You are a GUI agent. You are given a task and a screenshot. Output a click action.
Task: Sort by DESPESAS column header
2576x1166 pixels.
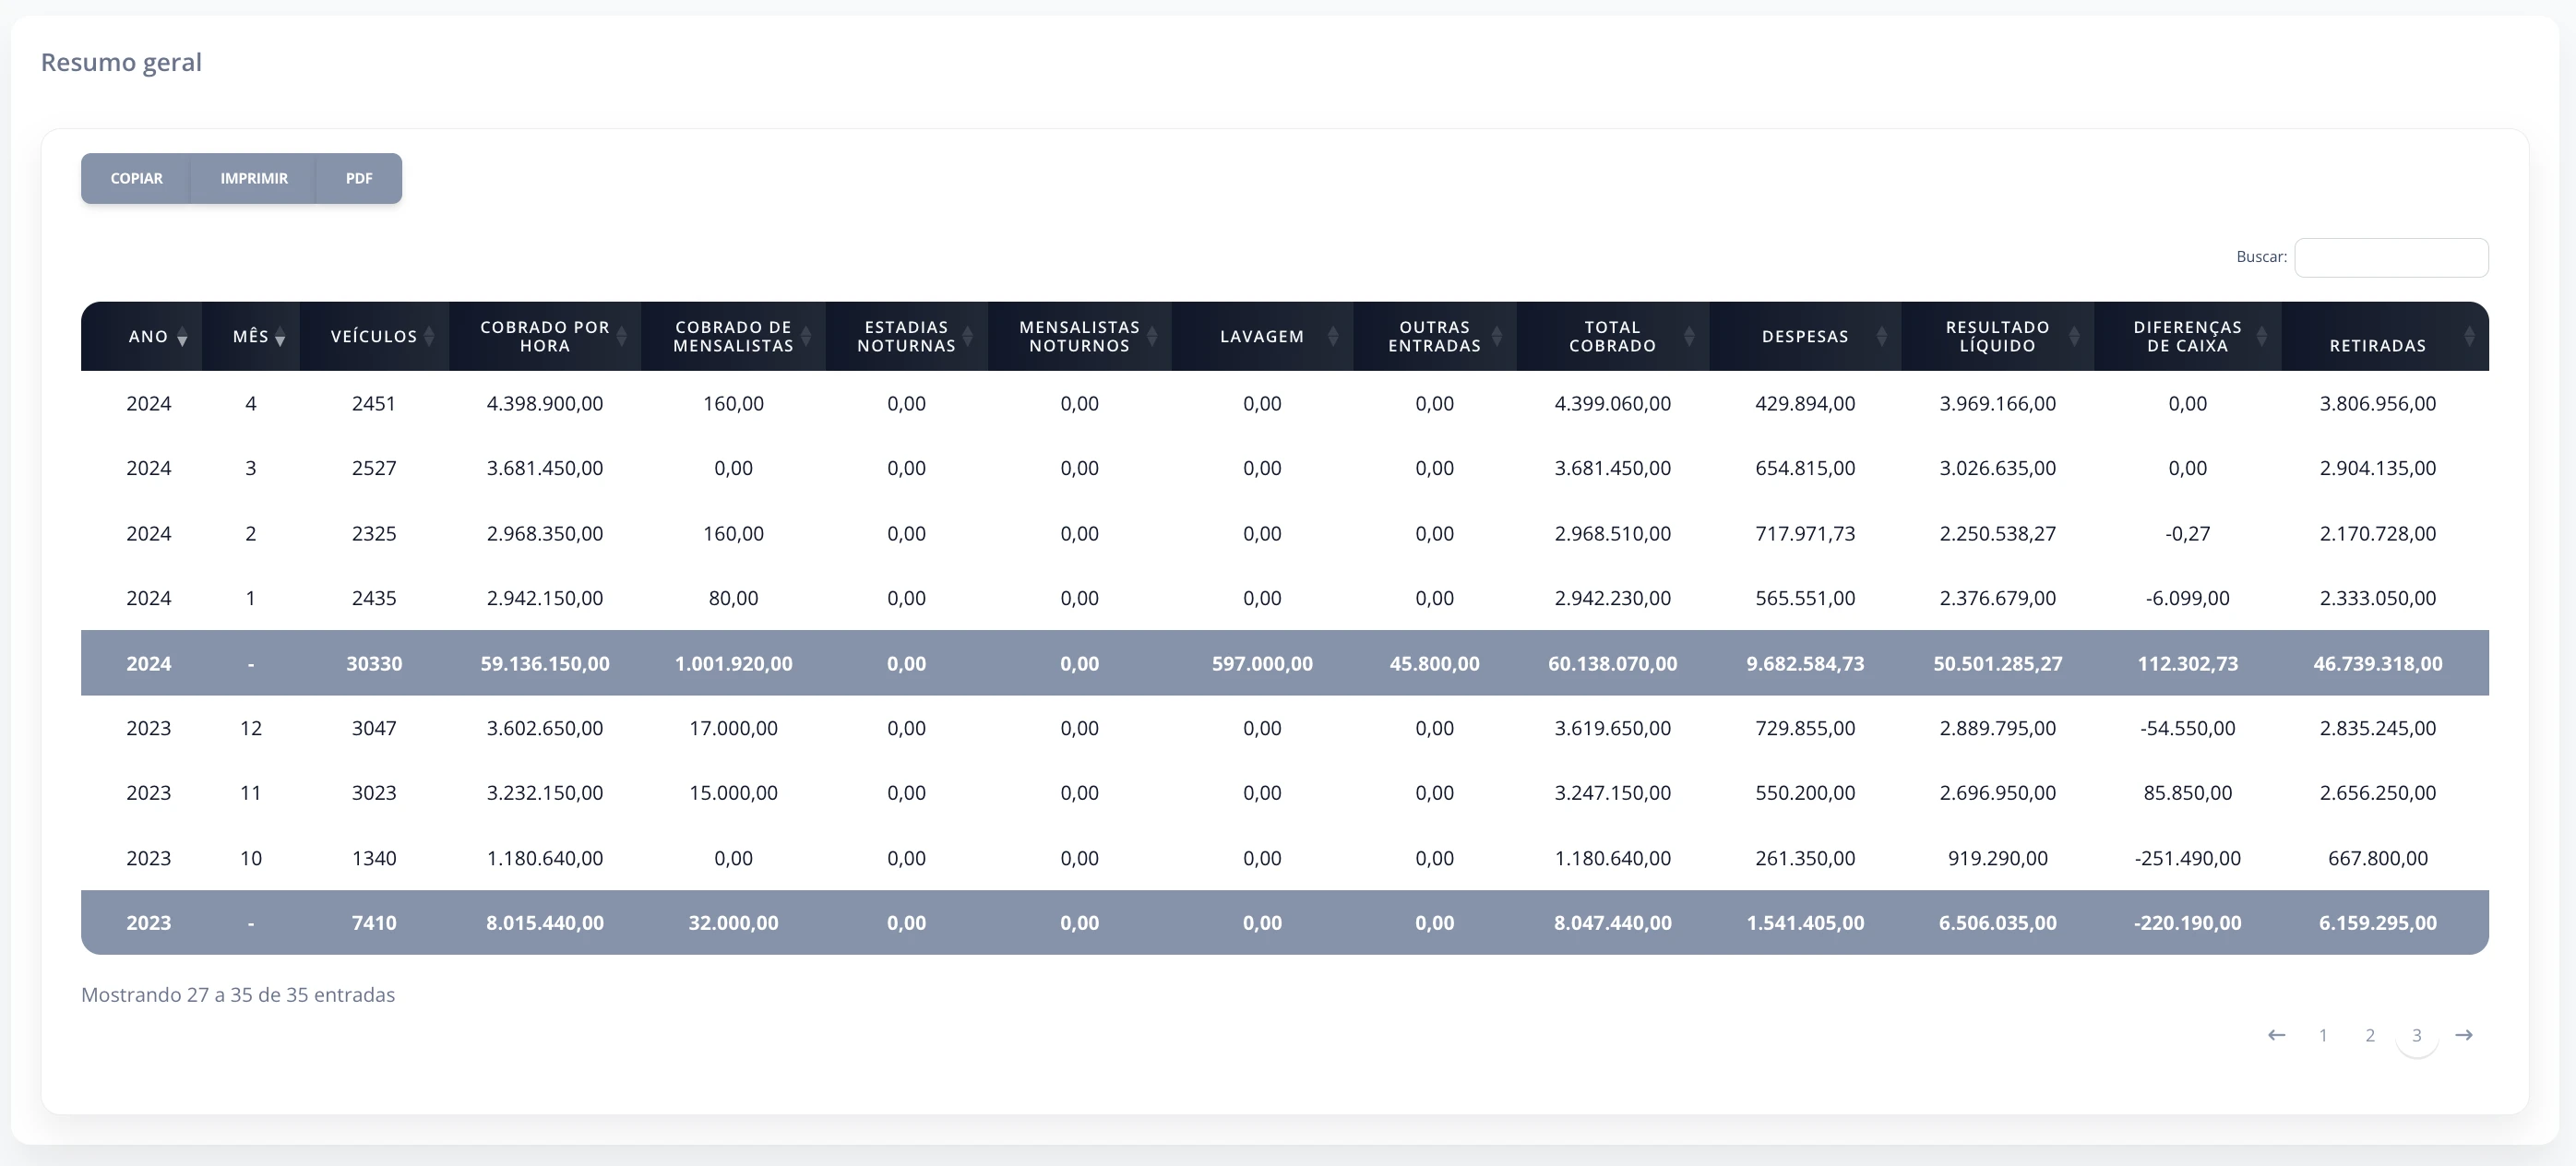1805,336
